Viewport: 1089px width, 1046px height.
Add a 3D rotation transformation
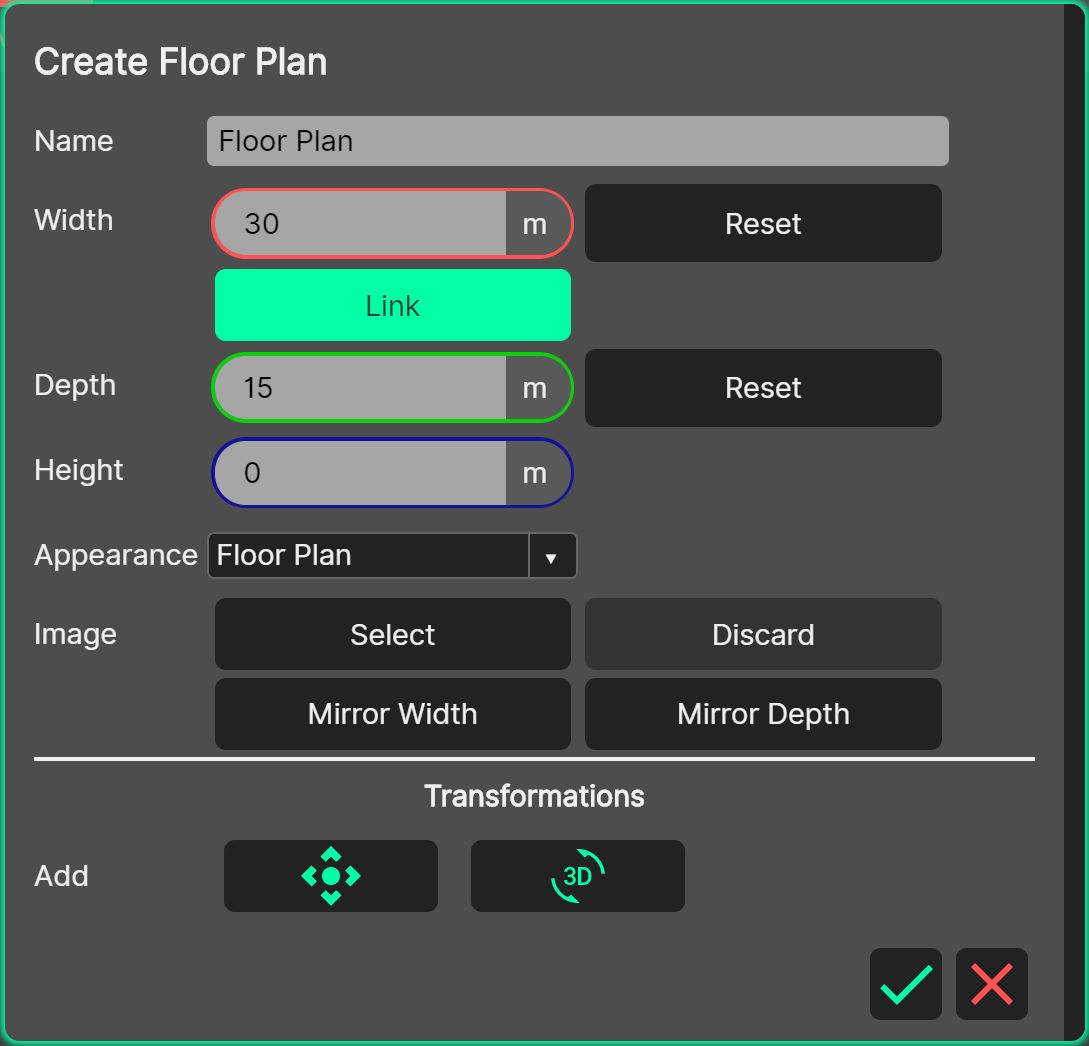coord(577,876)
